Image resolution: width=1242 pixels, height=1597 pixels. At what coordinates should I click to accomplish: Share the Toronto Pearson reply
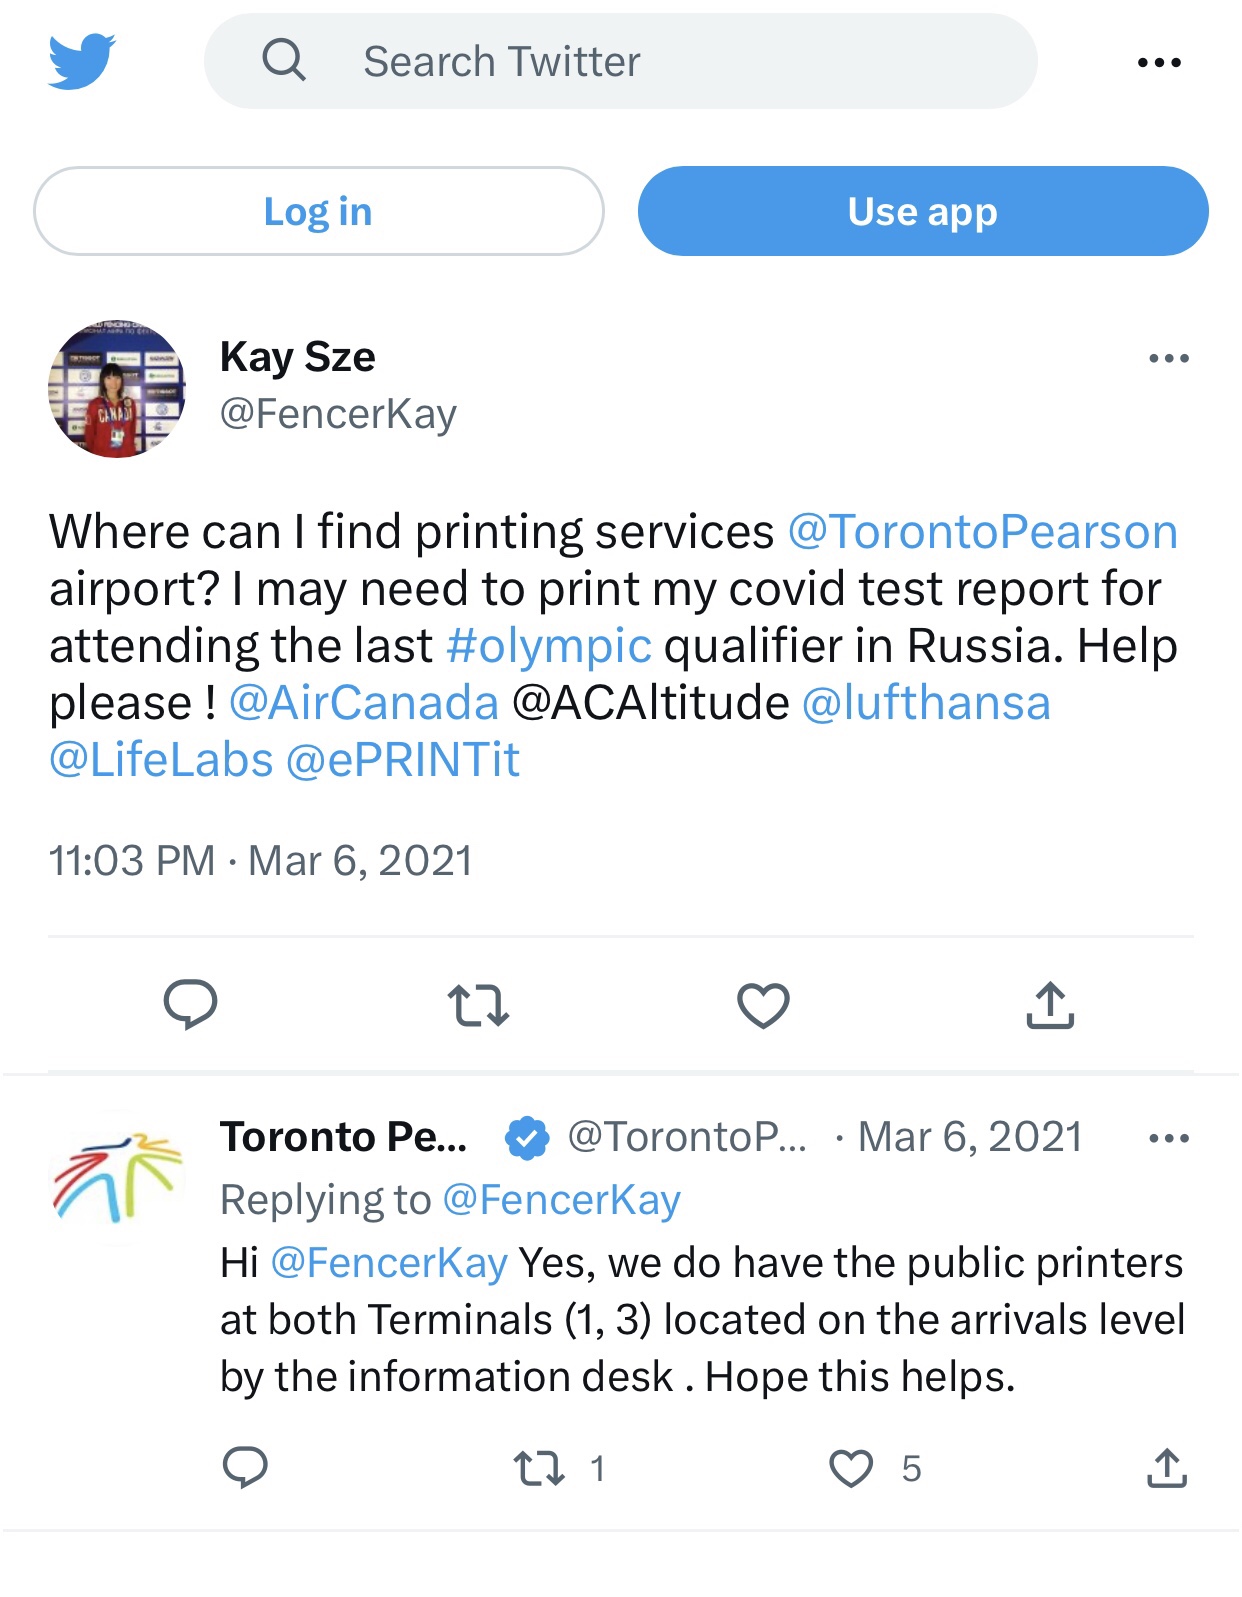pyautogui.click(x=1166, y=1468)
